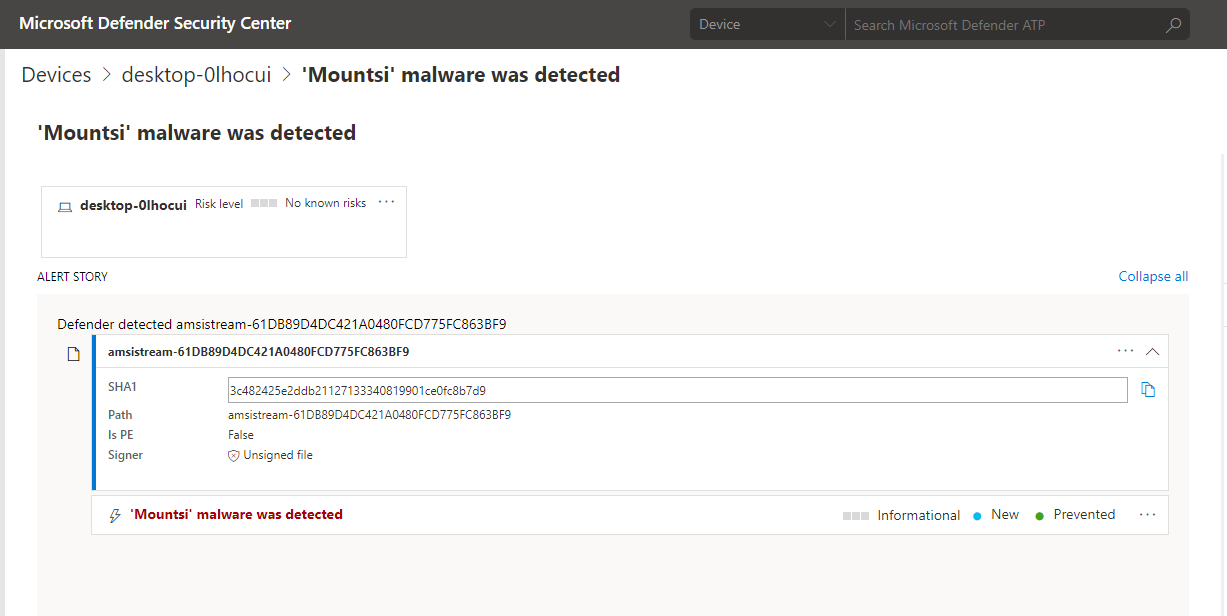Click the document icon beside the amsistream file card

(73, 353)
